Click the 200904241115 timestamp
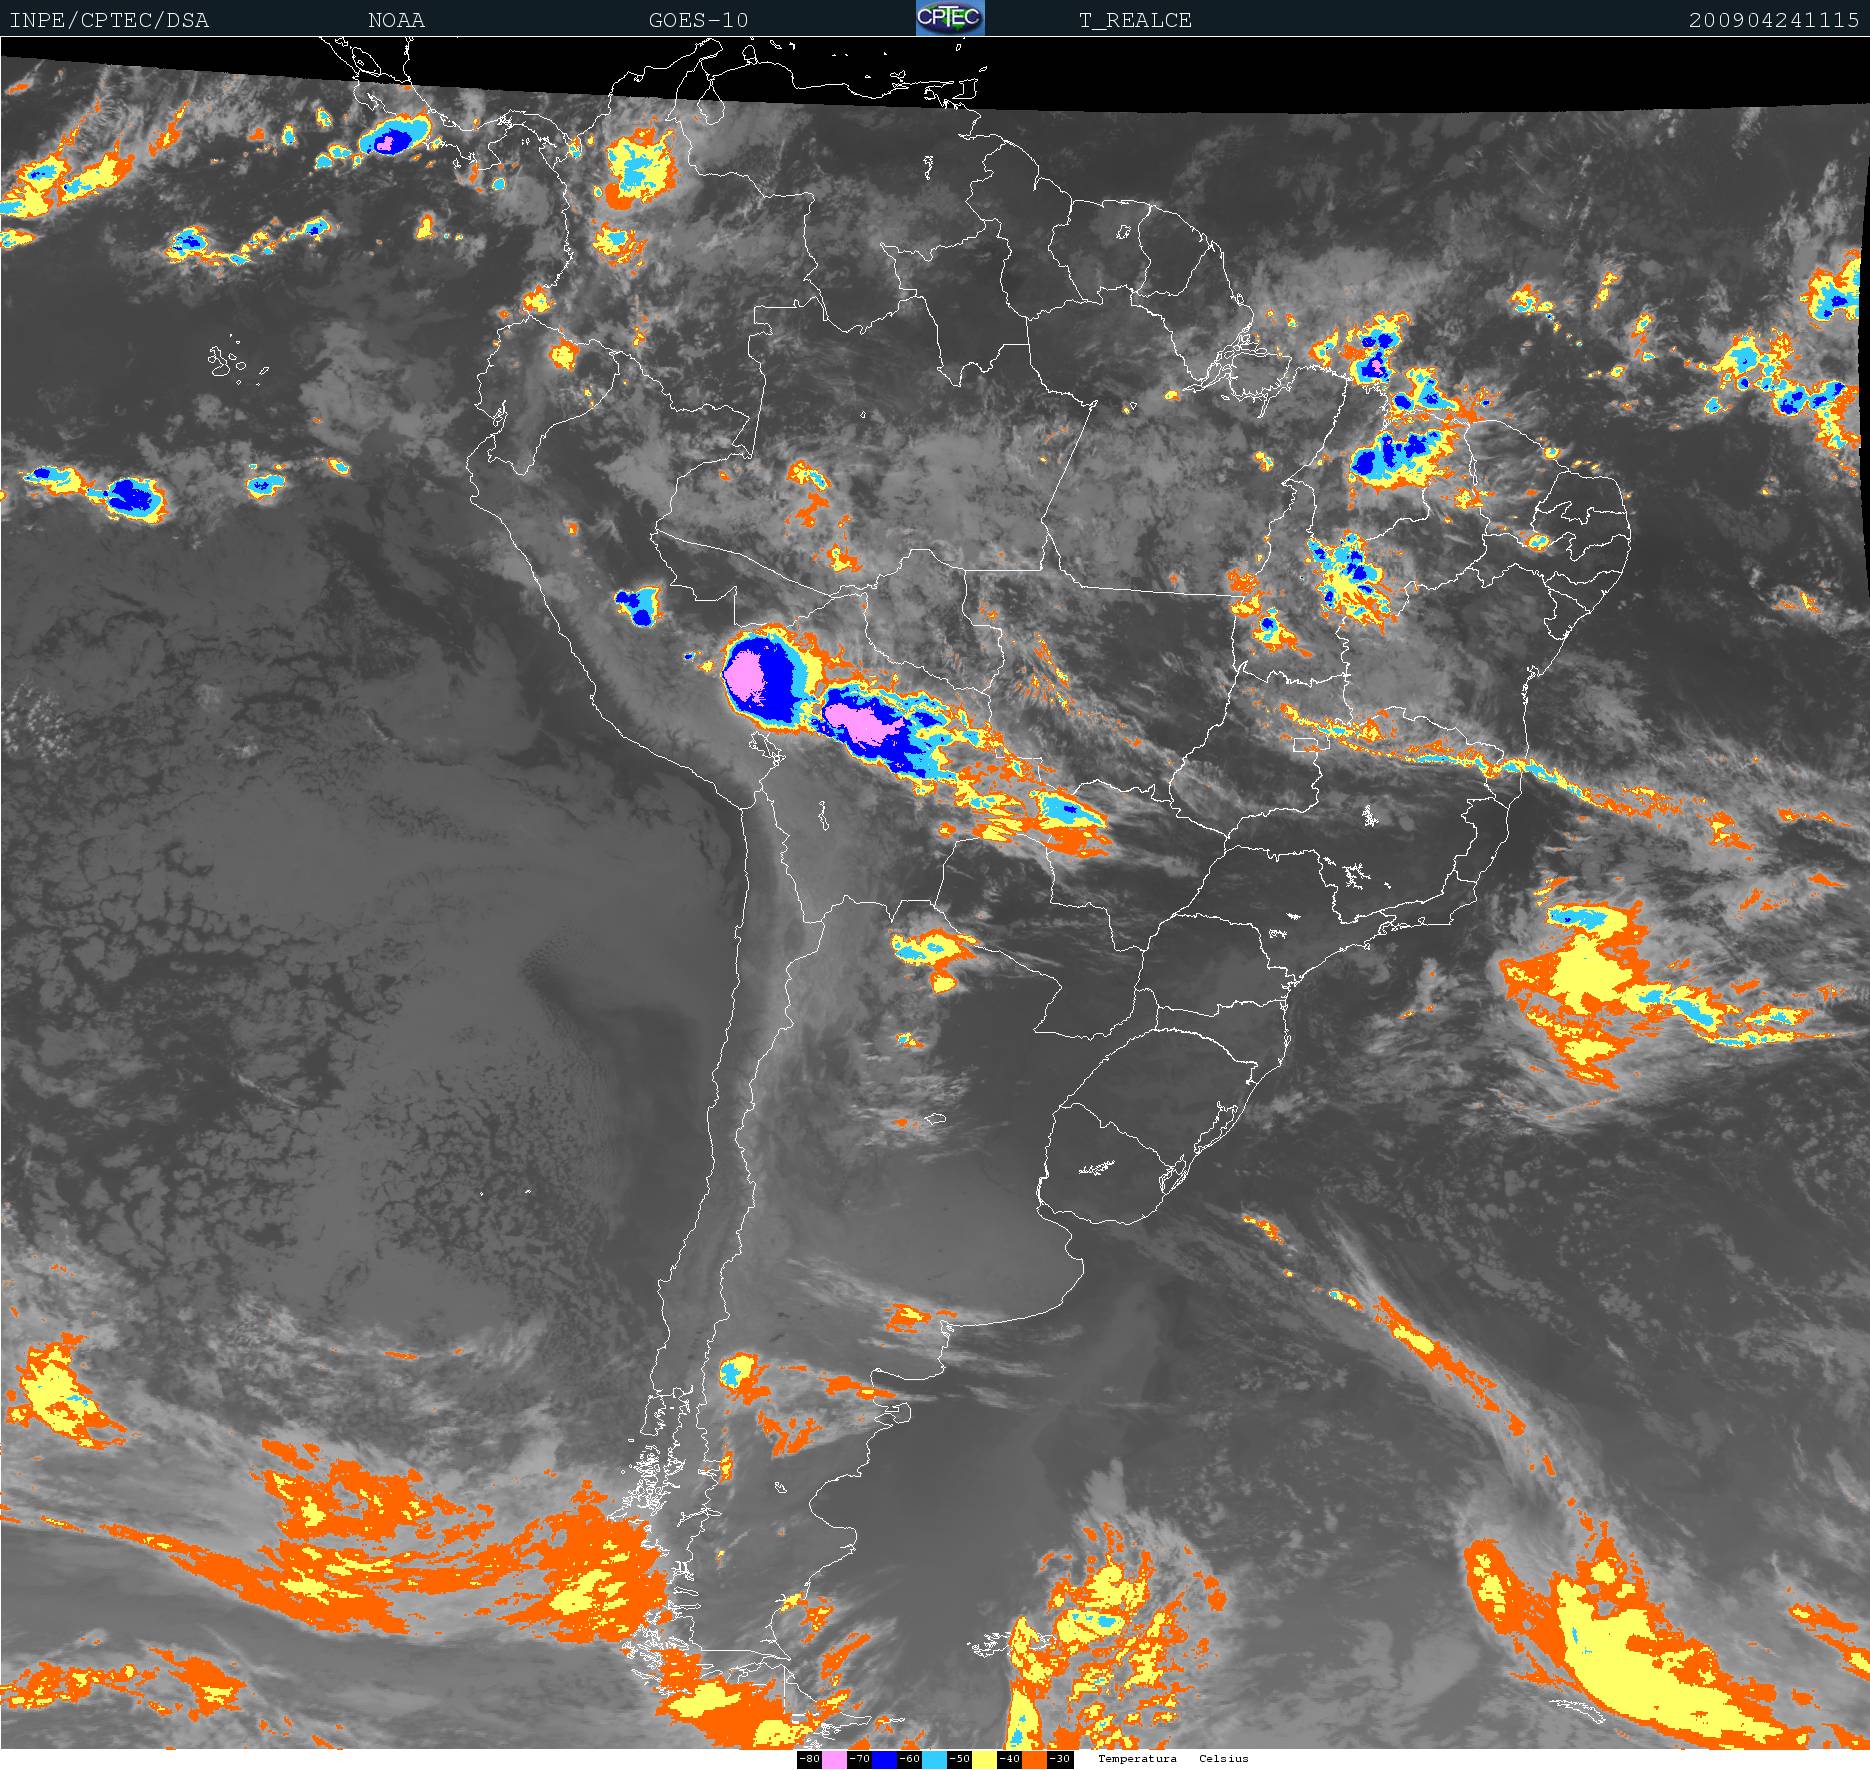 (x=1773, y=20)
